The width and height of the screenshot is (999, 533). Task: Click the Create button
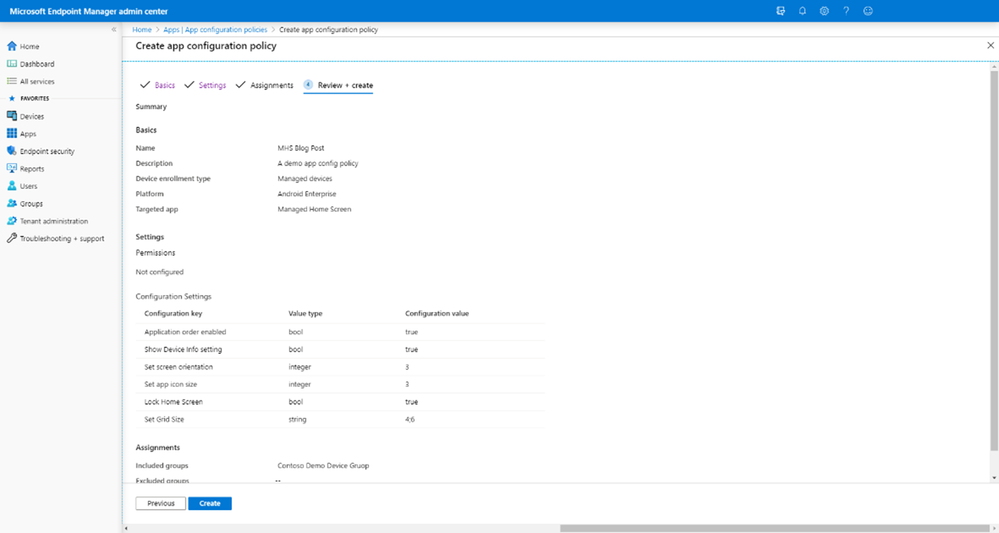(x=210, y=503)
